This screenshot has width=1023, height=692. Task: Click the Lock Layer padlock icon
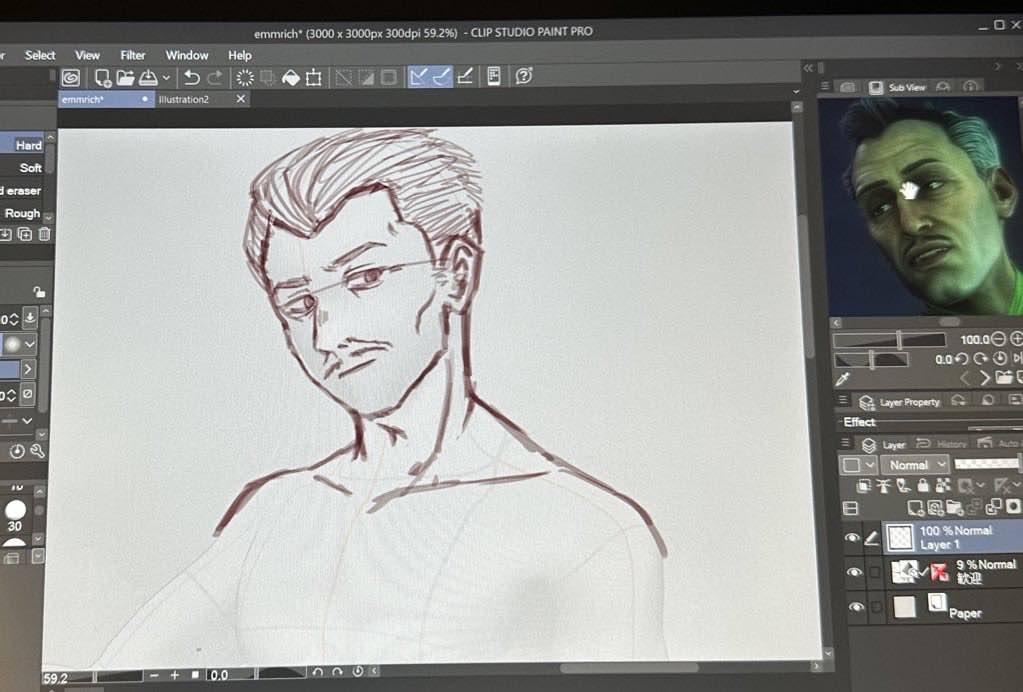(923, 486)
